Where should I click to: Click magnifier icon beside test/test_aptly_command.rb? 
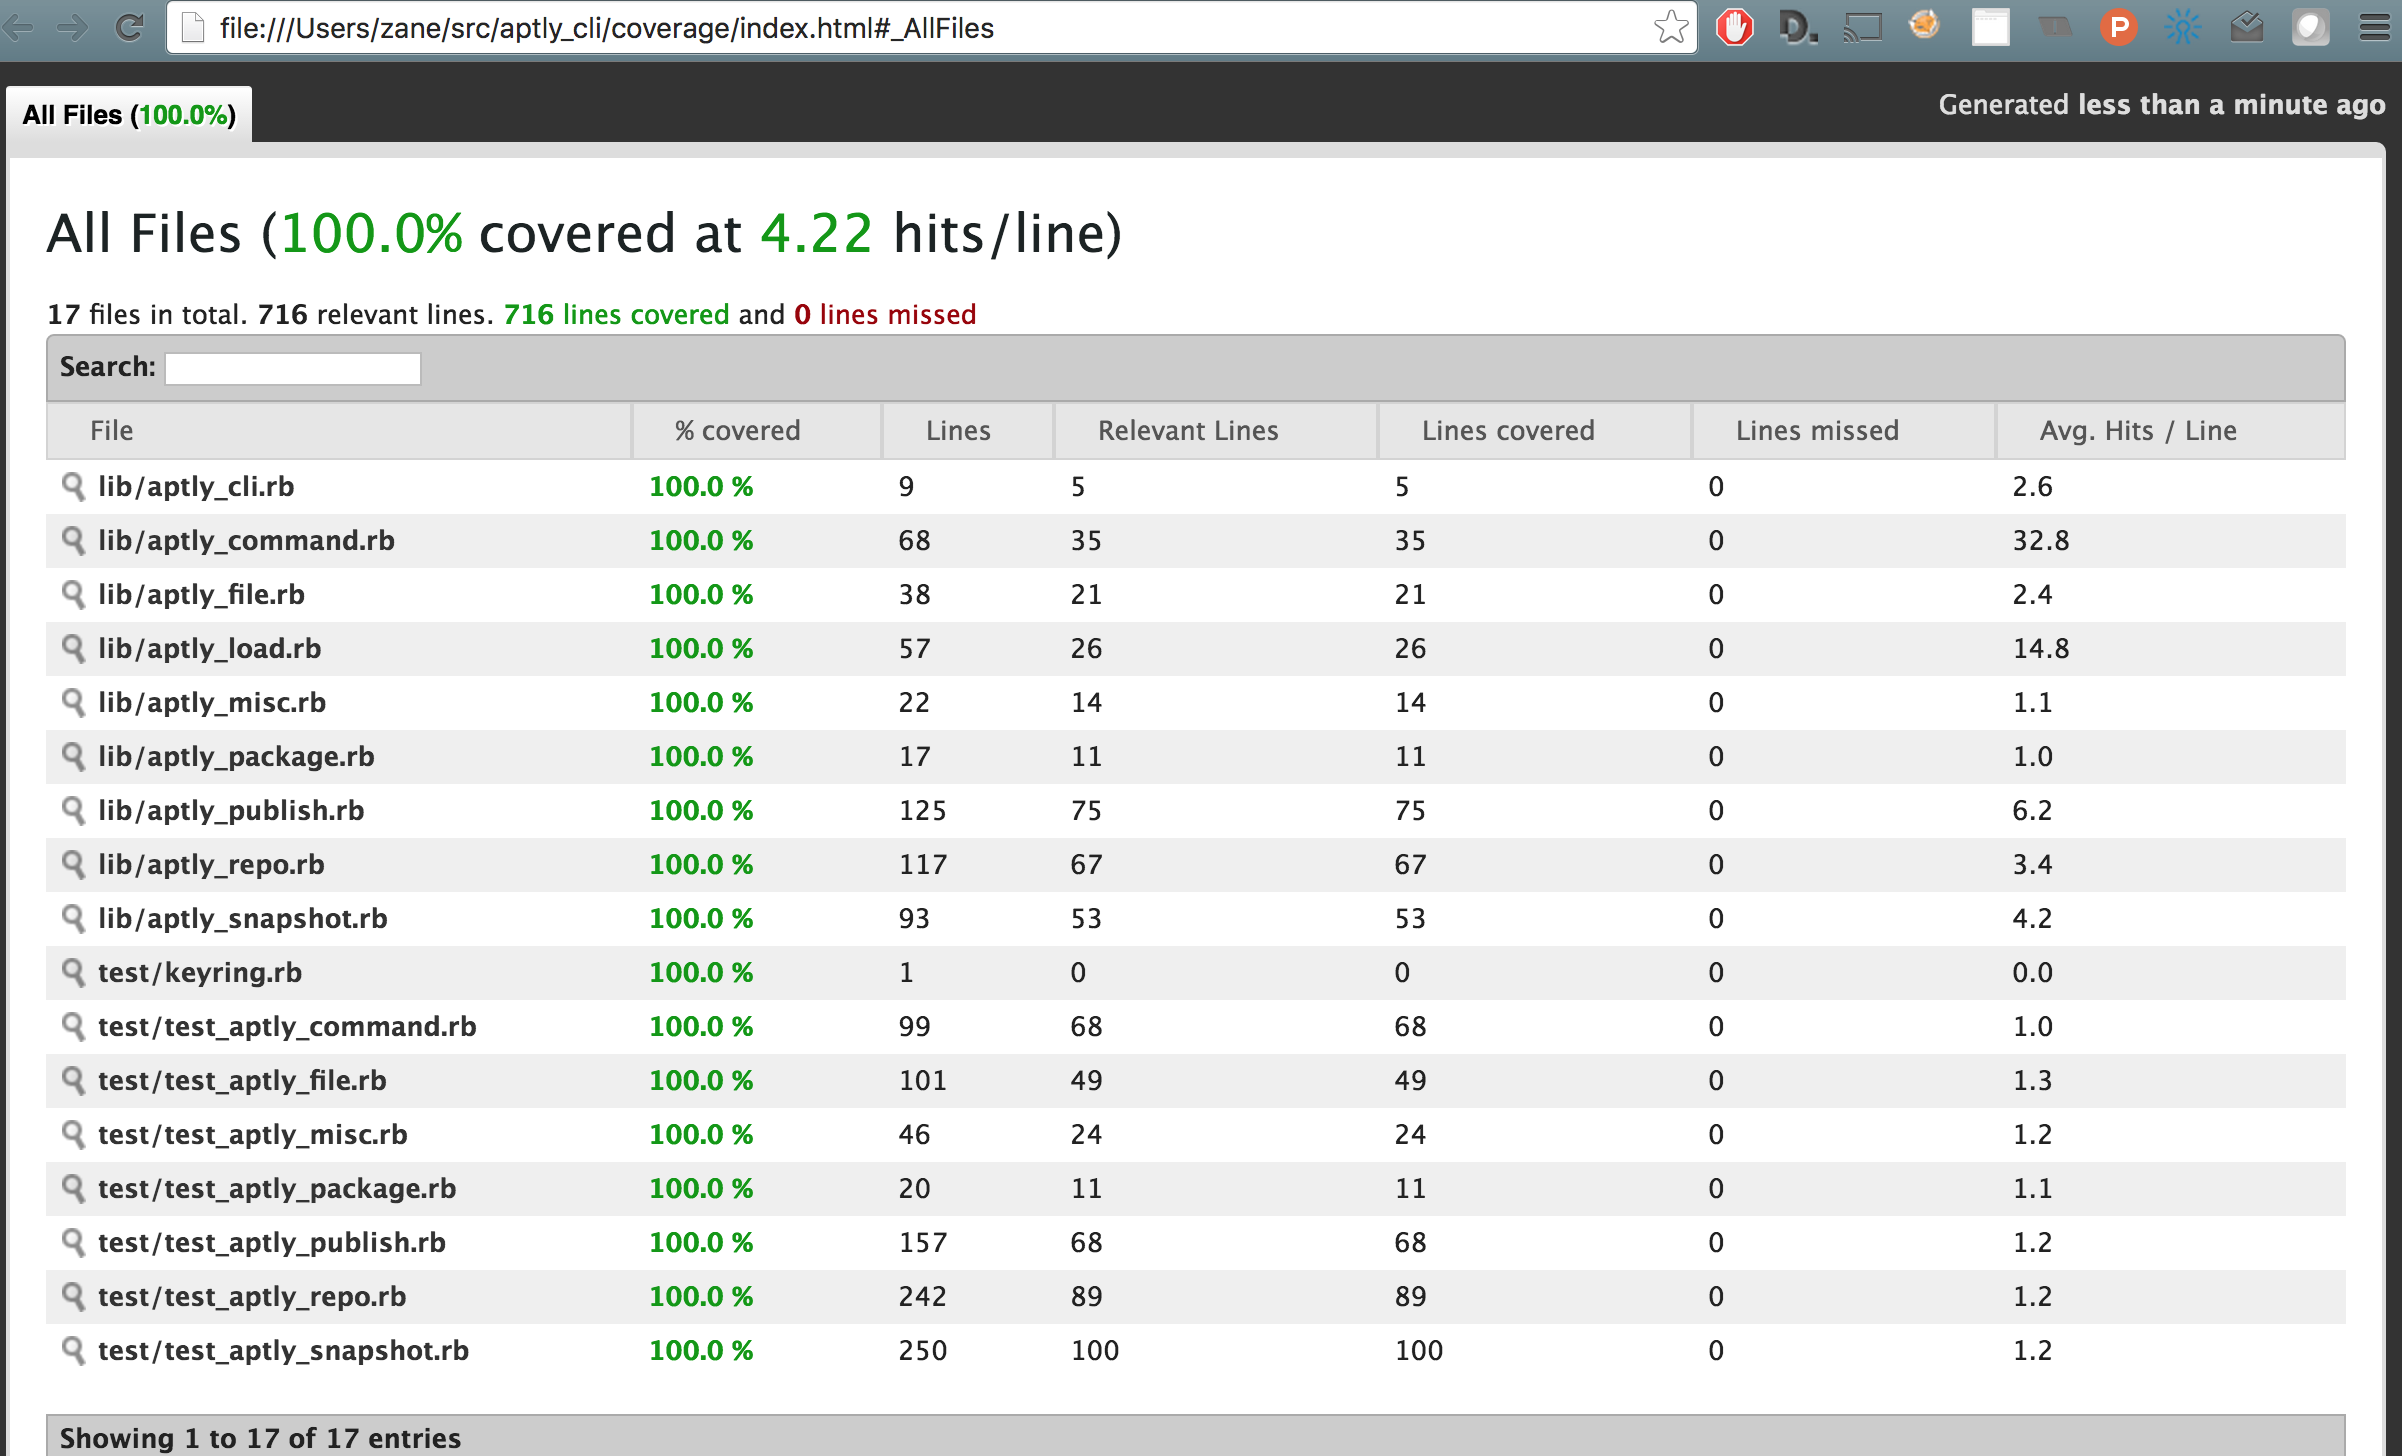click(x=72, y=1027)
